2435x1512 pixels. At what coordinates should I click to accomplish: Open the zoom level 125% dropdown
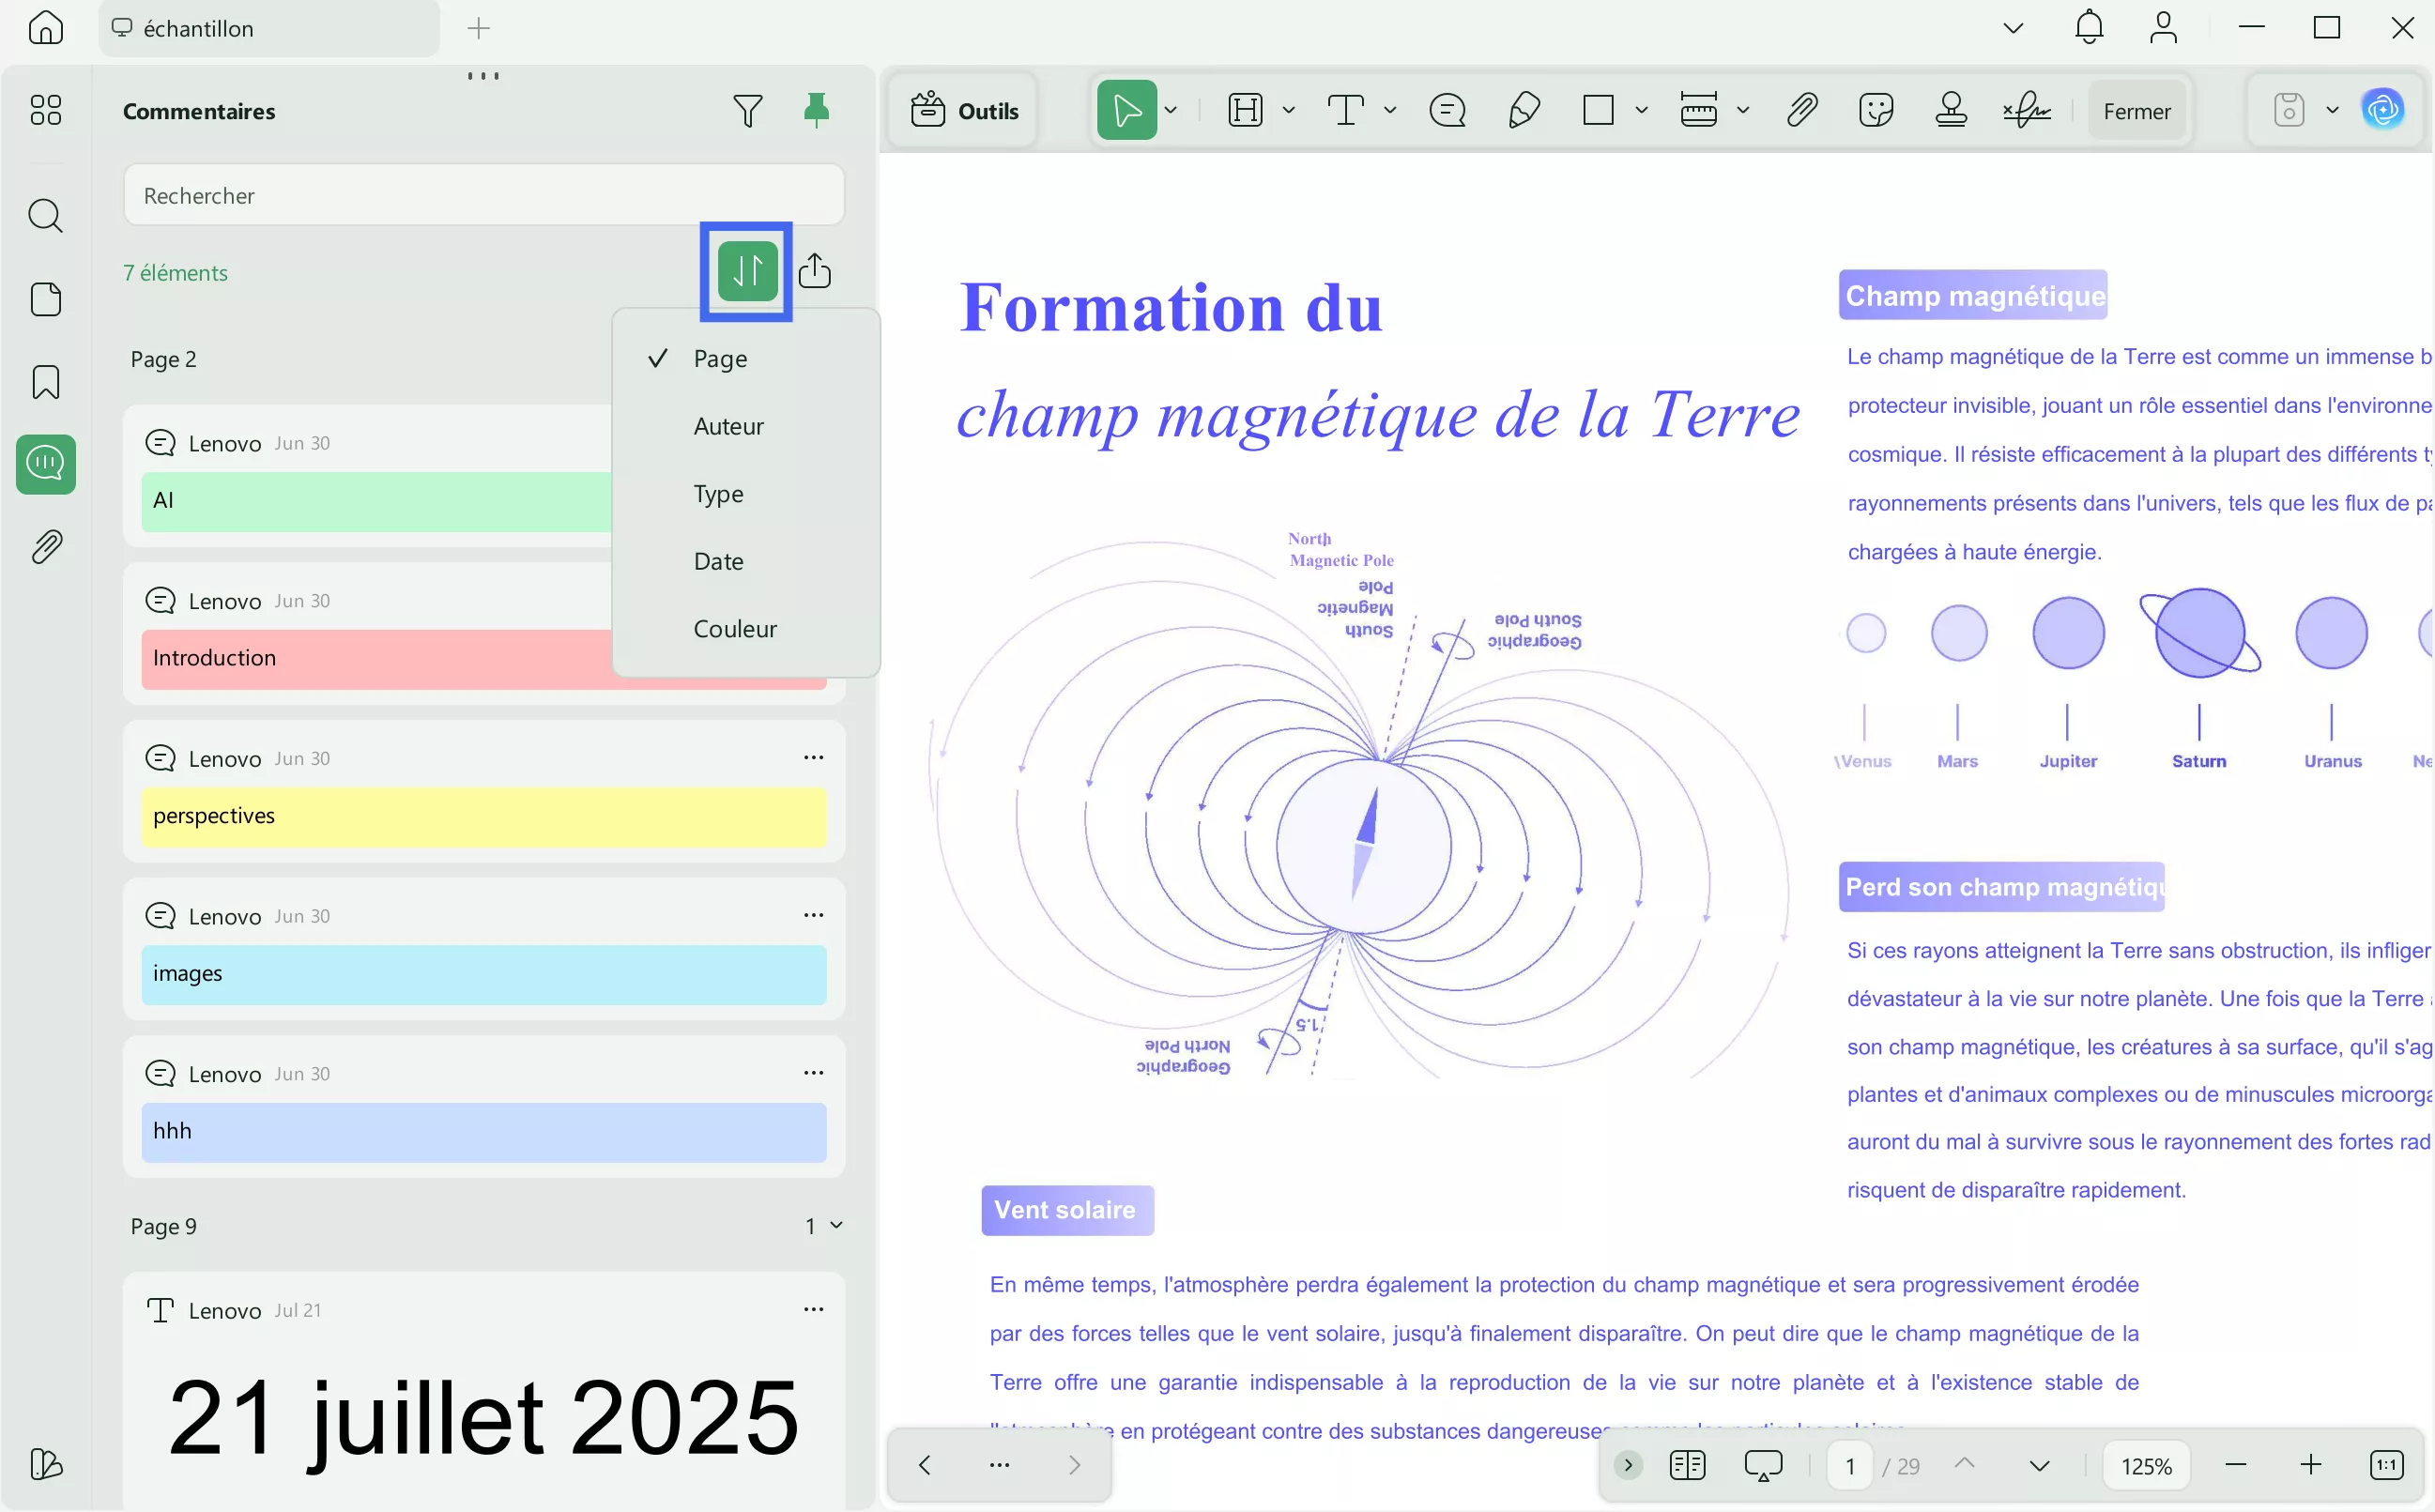pyautogui.click(x=2146, y=1466)
